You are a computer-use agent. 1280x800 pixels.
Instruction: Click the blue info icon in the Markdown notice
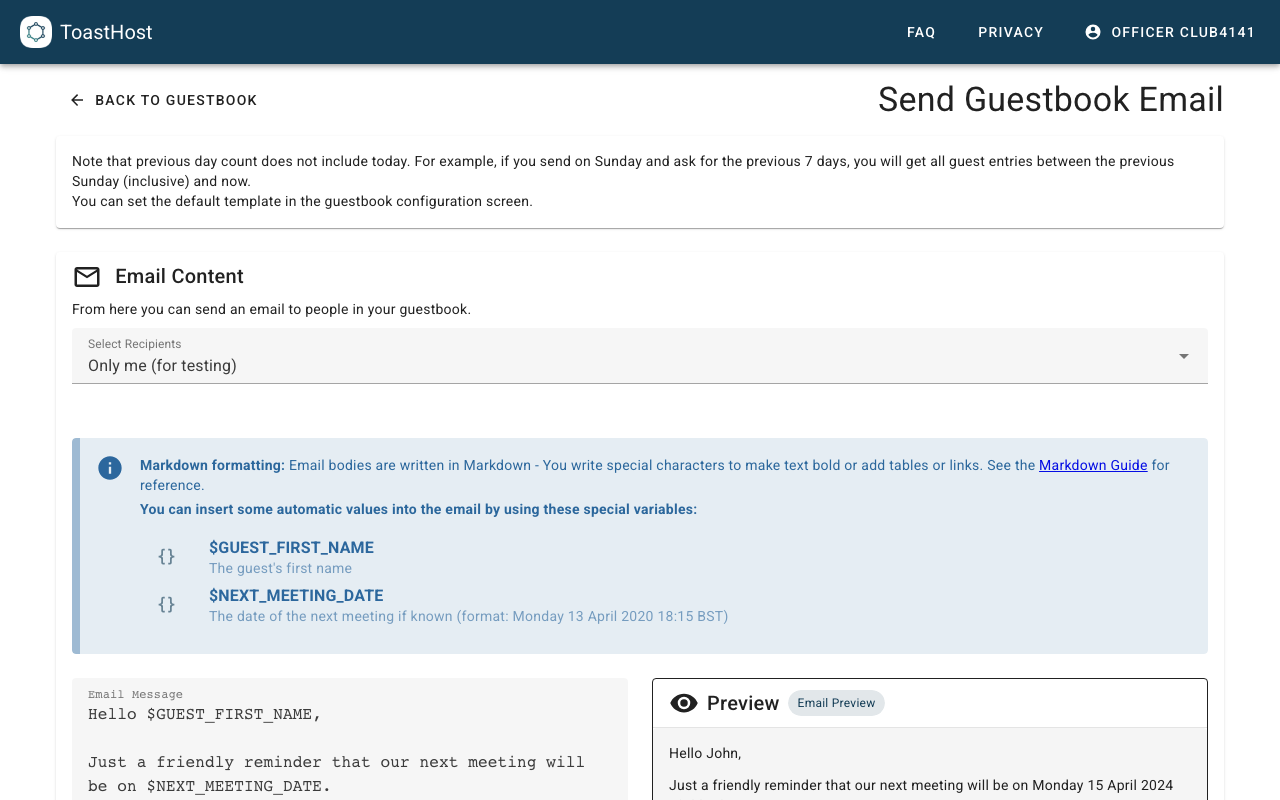tap(110, 467)
